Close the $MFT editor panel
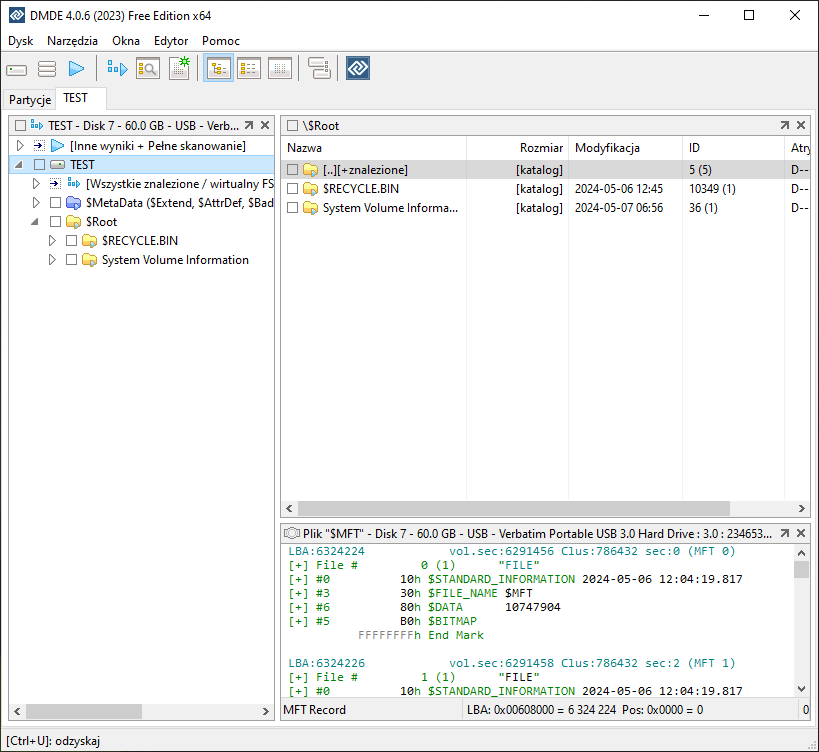Image resolution: width=819 pixels, height=752 pixels. tap(801, 533)
